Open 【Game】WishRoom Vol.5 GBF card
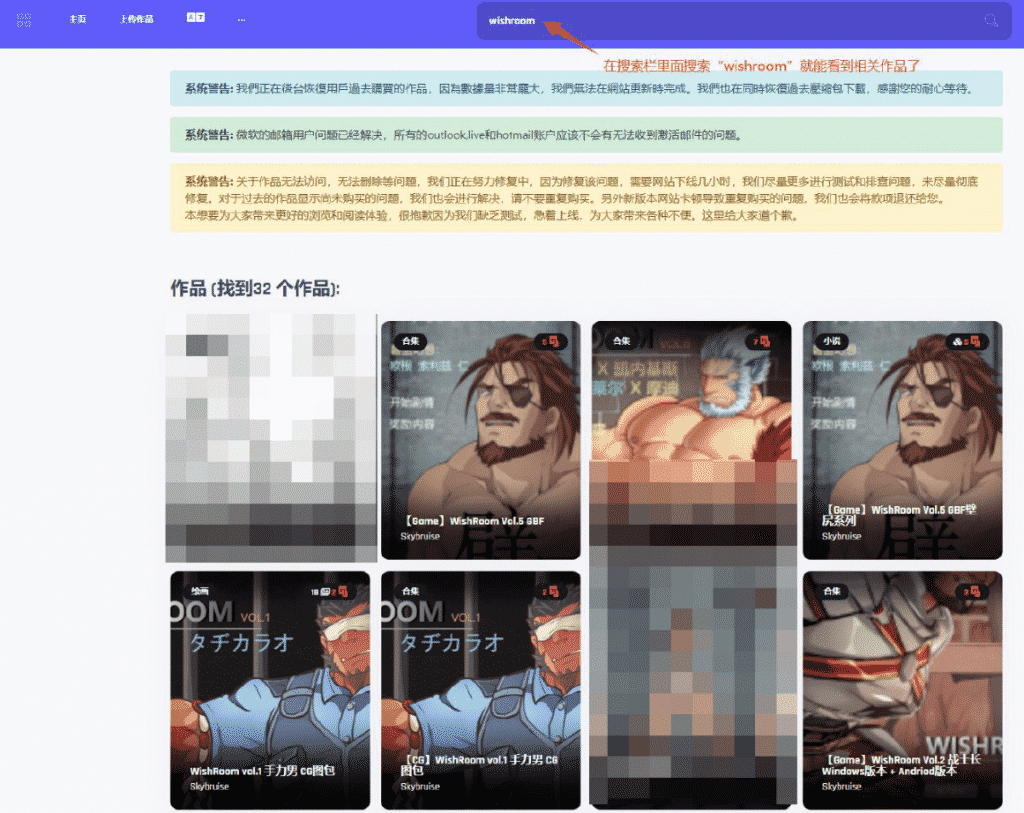This screenshot has width=1024, height=813. pos(481,440)
